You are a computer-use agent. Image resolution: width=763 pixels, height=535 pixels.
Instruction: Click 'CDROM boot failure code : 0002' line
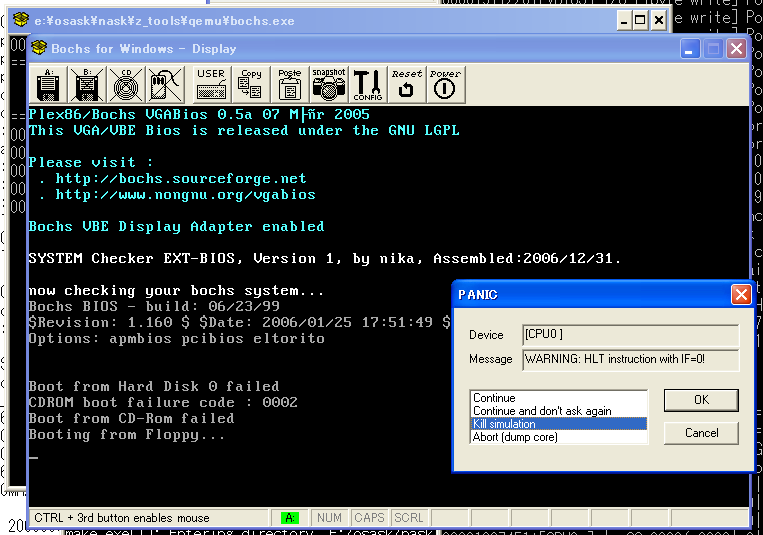[163, 402]
